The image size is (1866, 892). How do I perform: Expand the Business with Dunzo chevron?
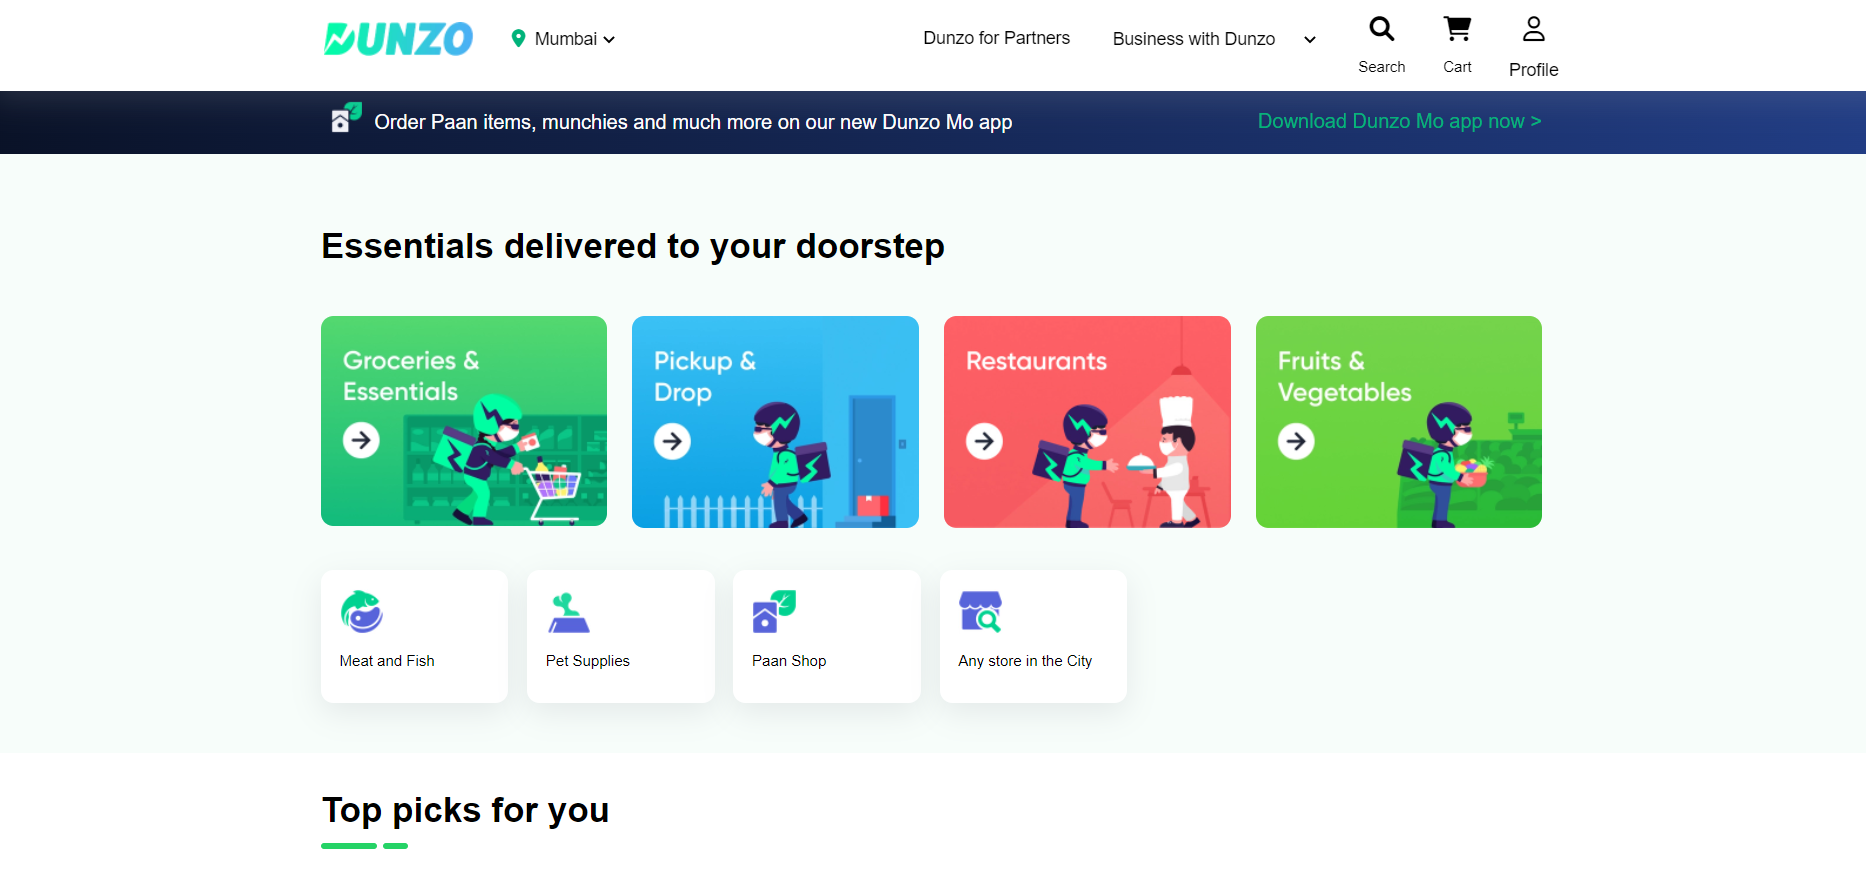click(1309, 40)
